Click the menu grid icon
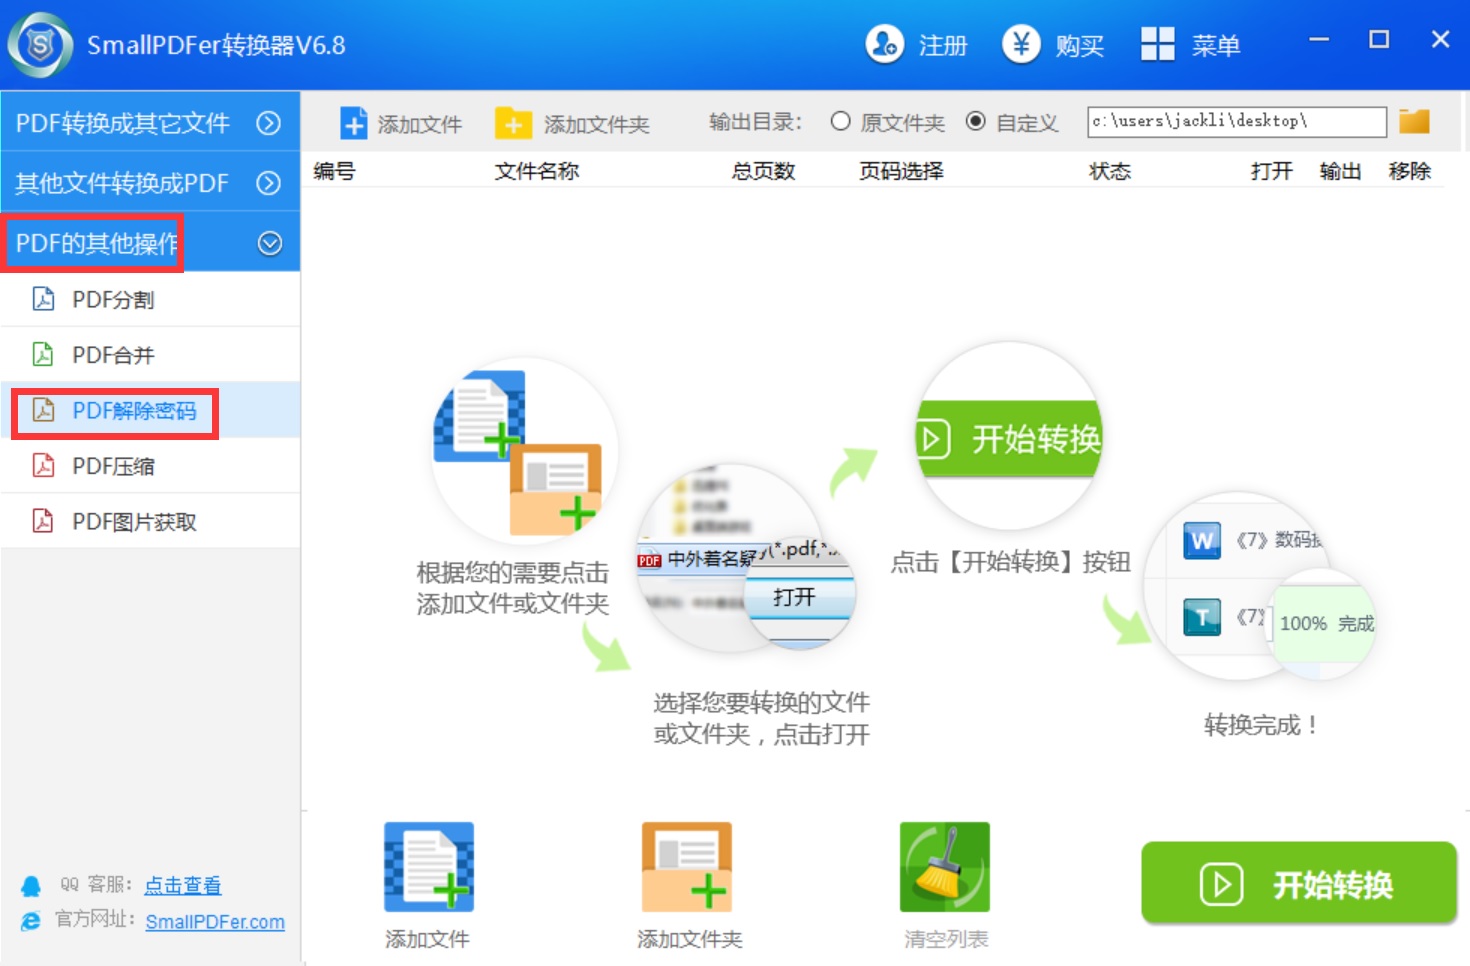This screenshot has width=1470, height=966. tap(1157, 44)
